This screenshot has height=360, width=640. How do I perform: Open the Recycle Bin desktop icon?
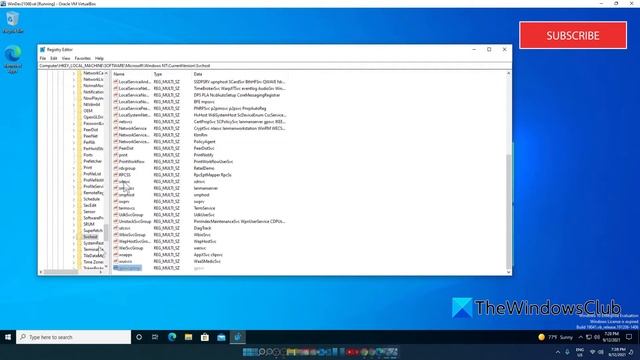click(x=13, y=22)
